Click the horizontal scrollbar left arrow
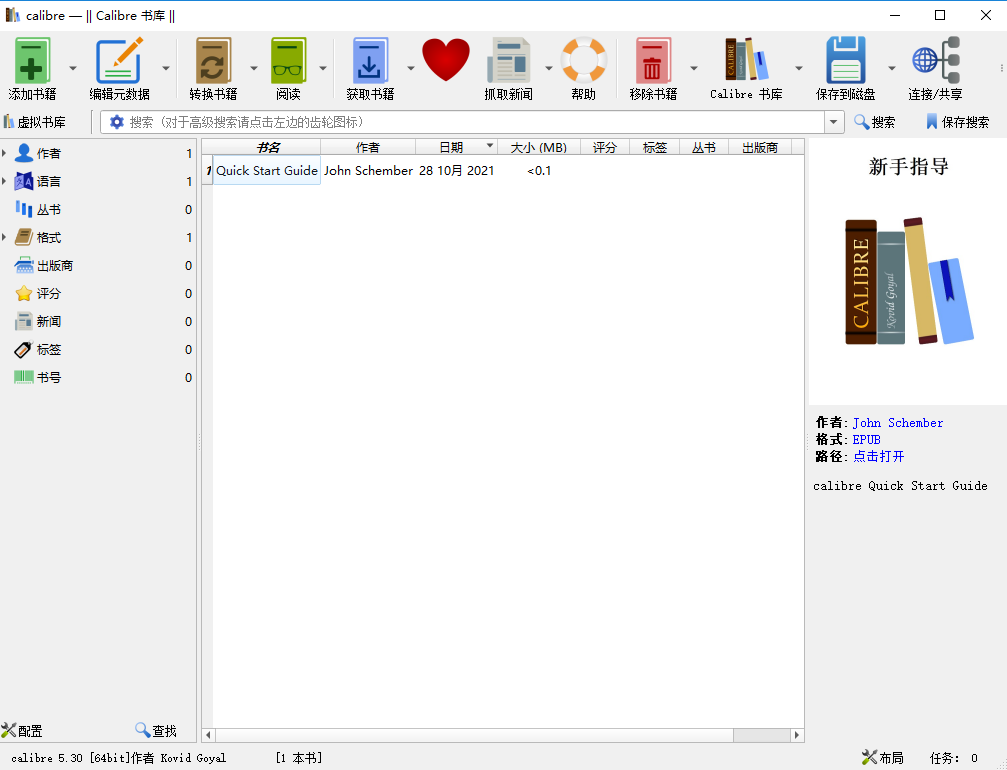Viewport: 1007px width, 770px height. coord(208,735)
